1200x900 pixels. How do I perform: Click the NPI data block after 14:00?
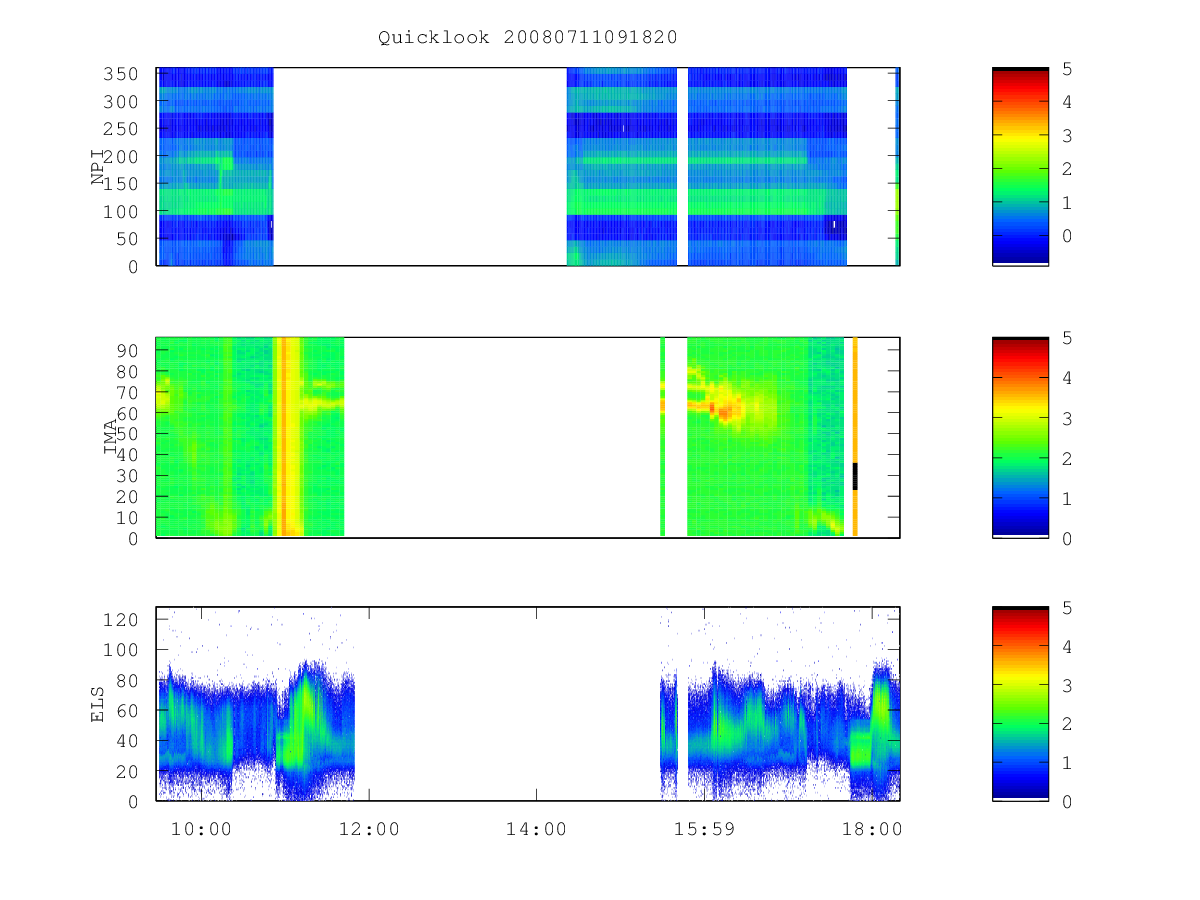pyautogui.click(x=622, y=166)
